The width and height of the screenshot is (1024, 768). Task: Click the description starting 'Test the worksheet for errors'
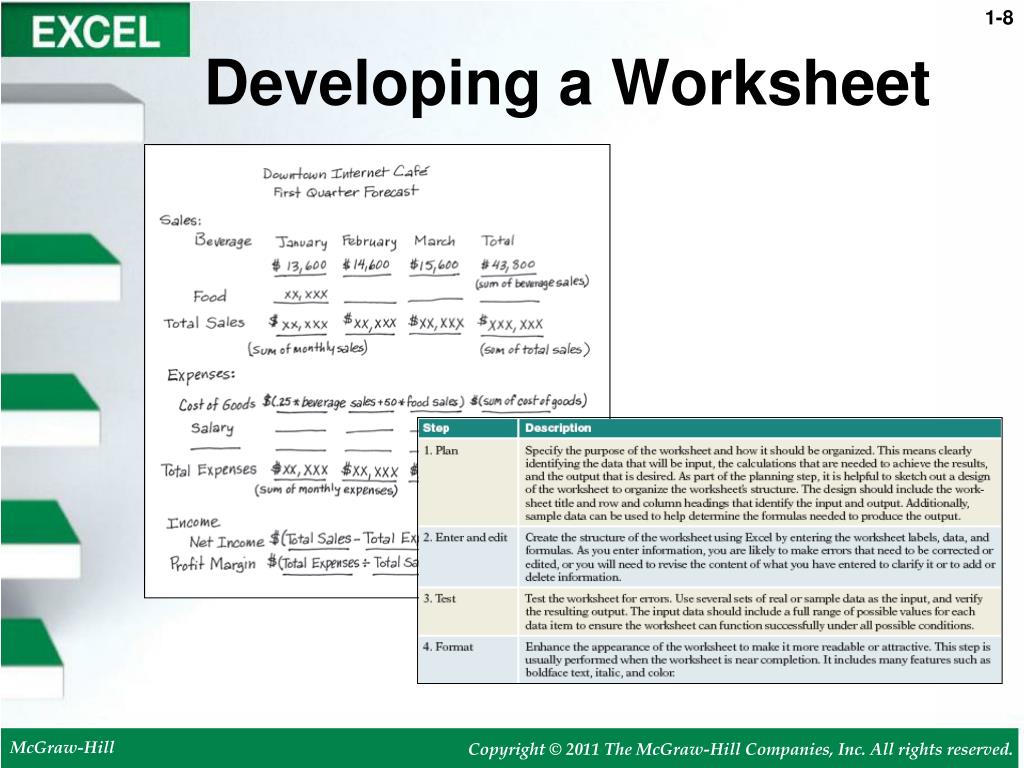click(x=754, y=611)
